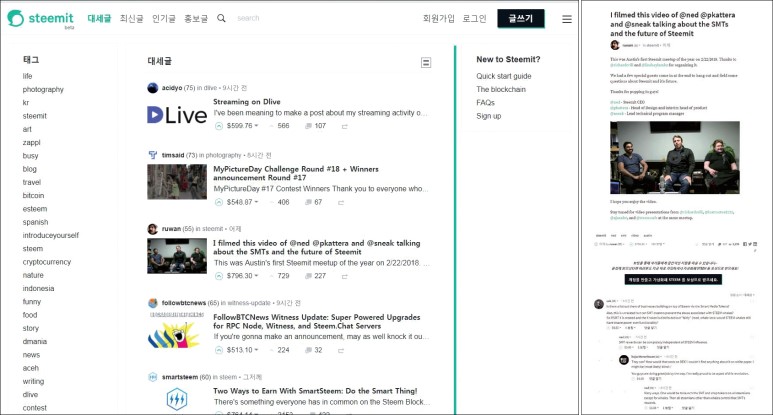773x415 pixels.
Task: Switch to the 최신글 tab
Action: pos(131,18)
